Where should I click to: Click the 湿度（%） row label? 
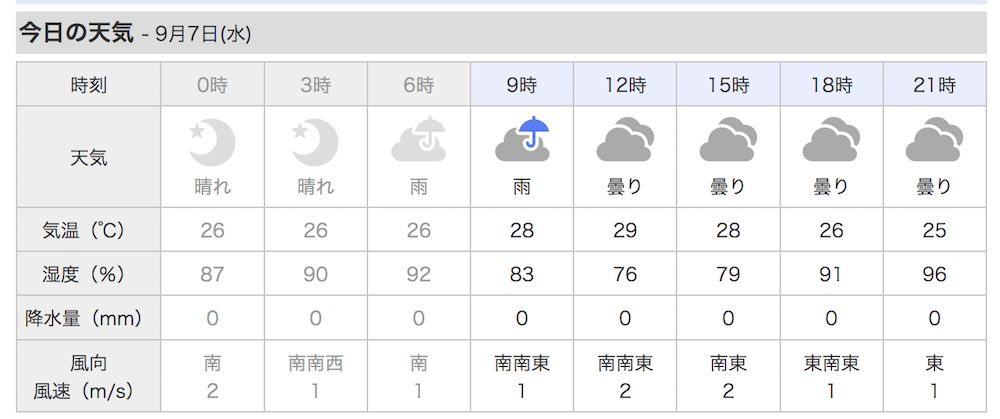click(89, 274)
